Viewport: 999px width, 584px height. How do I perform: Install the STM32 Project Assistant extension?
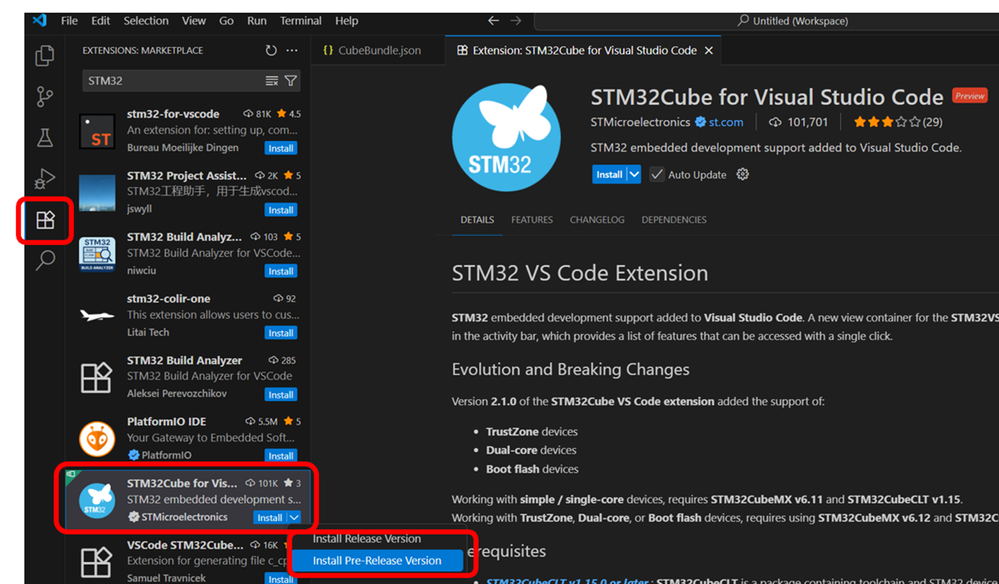pyautogui.click(x=280, y=210)
